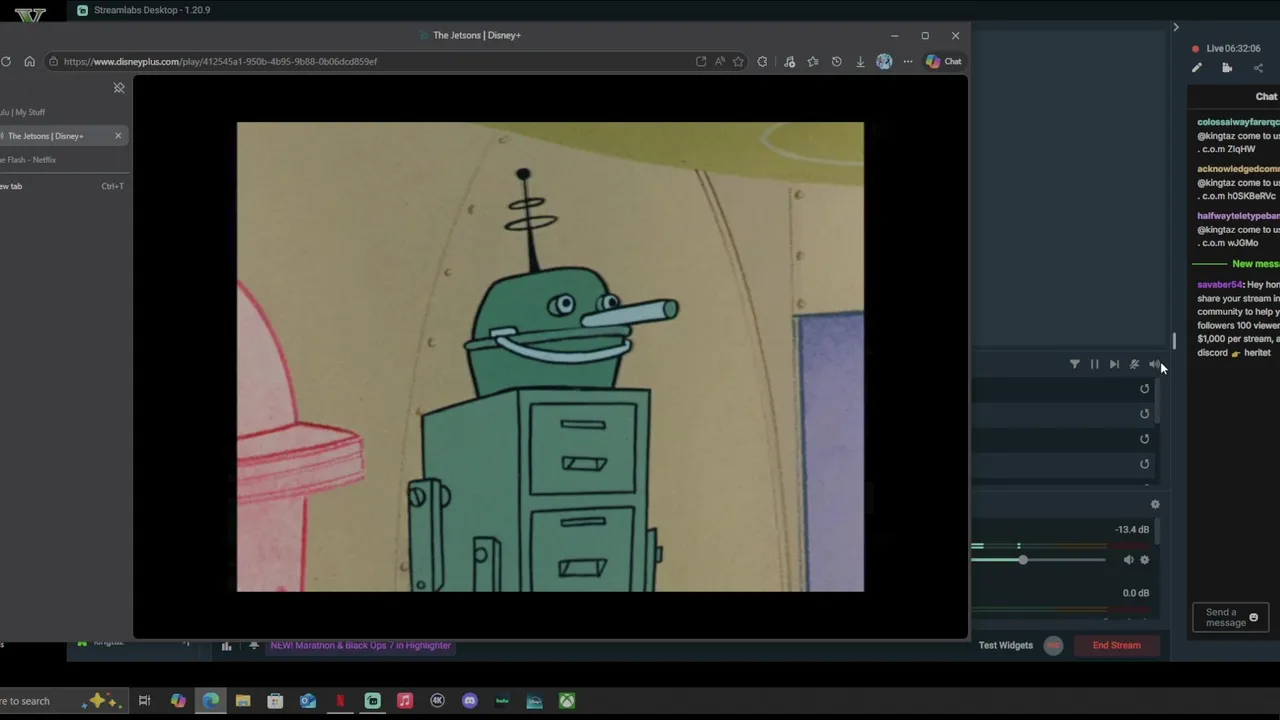Launch Netflix from the taskbar

click(x=340, y=701)
